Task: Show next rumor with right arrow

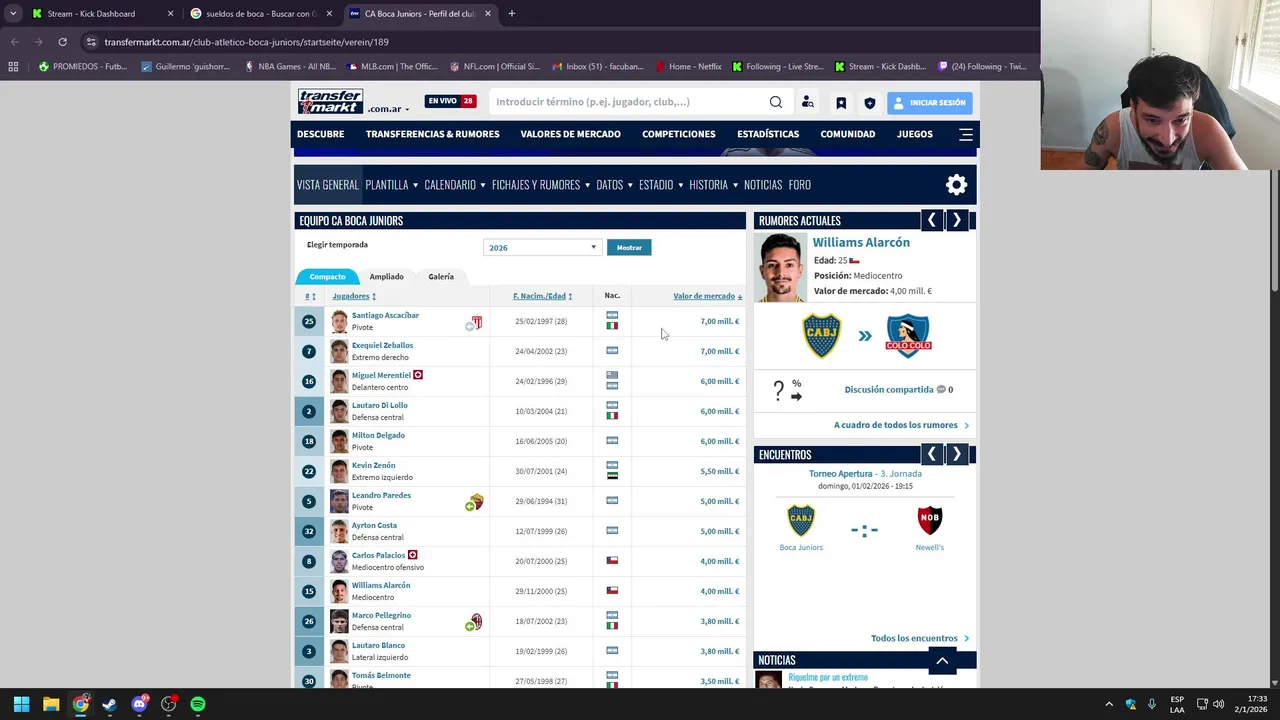Action: [x=956, y=220]
